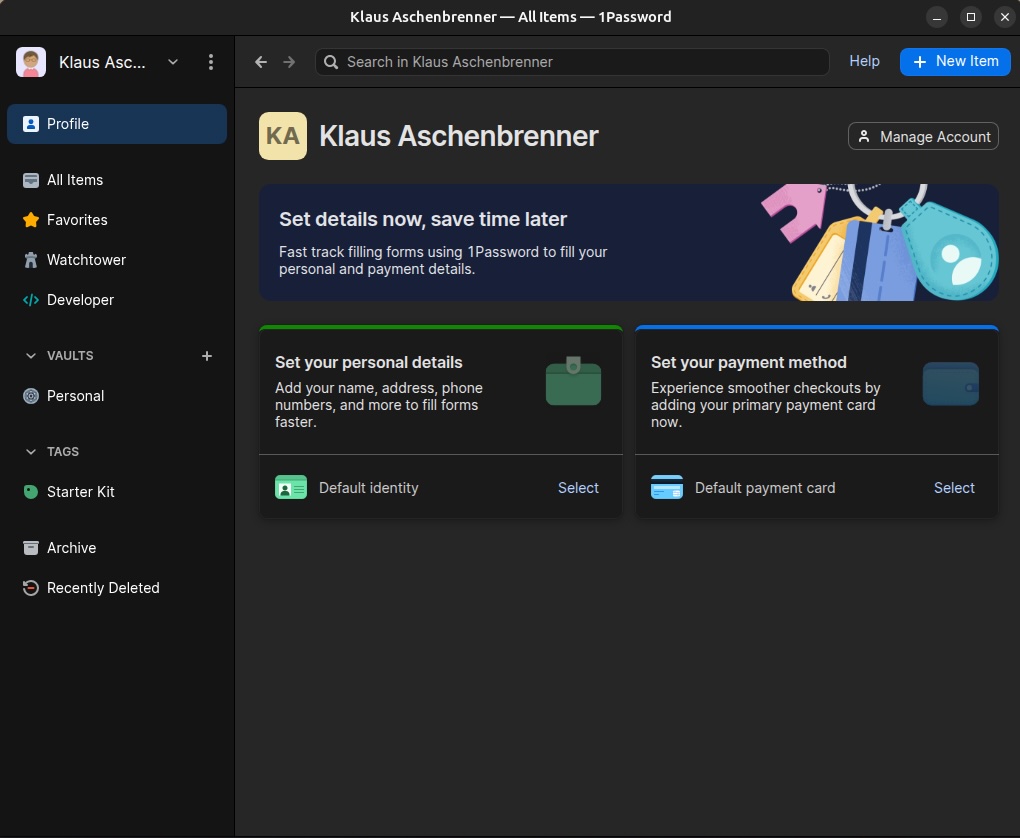Click the blue wallet payment method illustration
This screenshot has width=1020, height=838.
click(x=950, y=384)
